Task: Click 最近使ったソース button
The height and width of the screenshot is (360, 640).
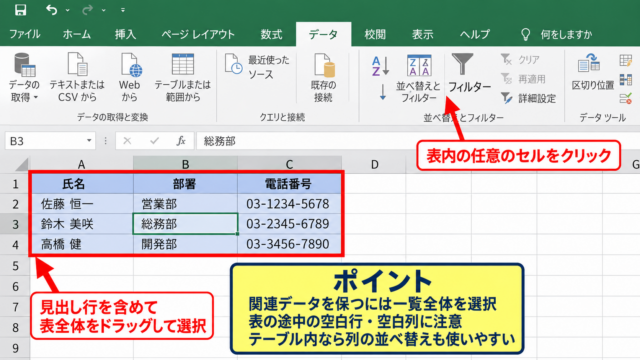Action: (257, 67)
